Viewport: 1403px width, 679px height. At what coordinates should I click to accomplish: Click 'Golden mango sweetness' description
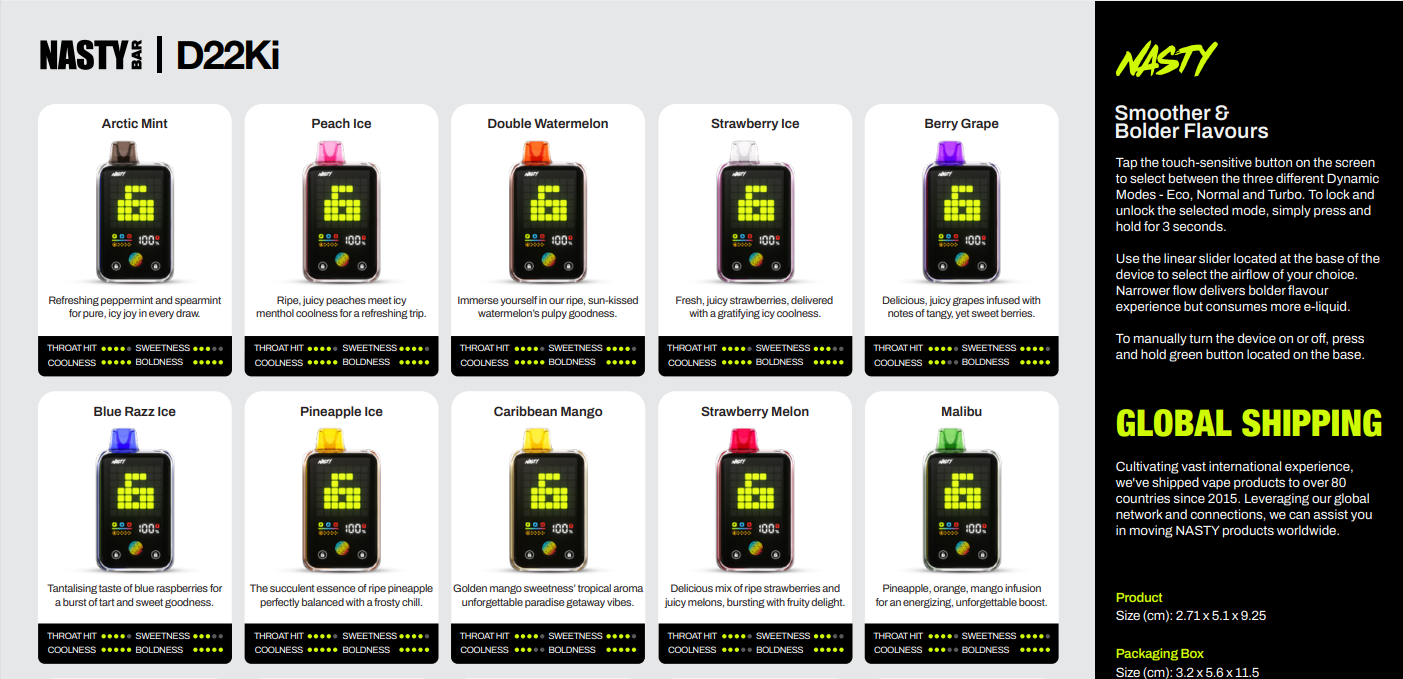coord(548,595)
